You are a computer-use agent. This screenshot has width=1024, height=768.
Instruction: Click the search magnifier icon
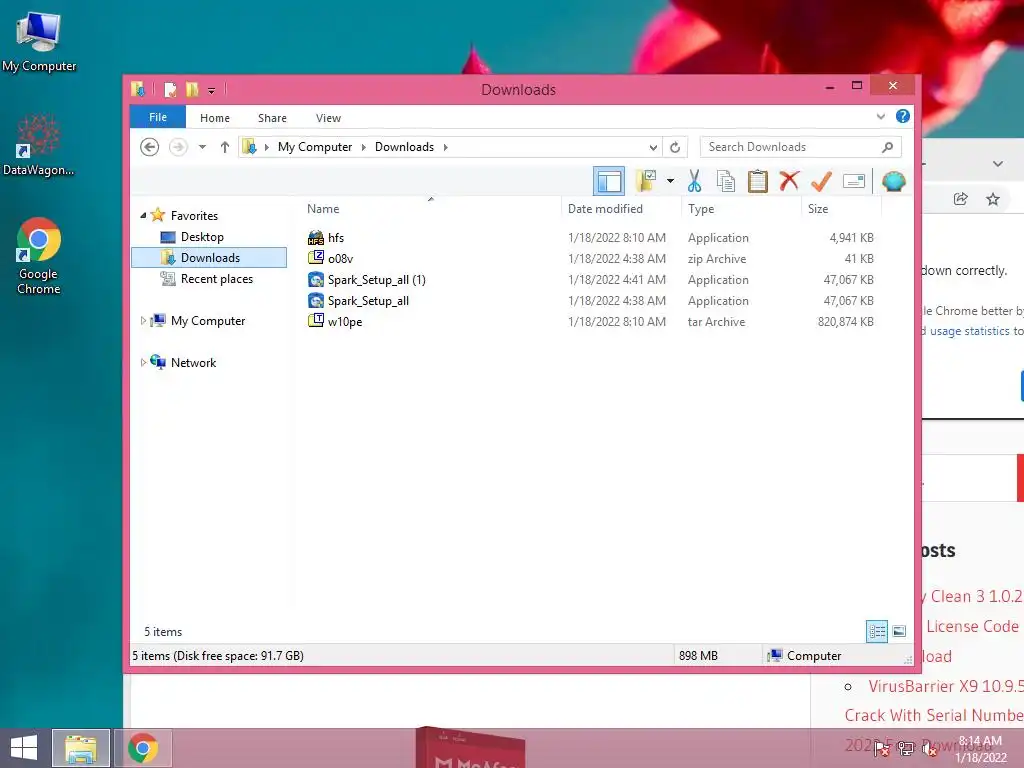[x=887, y=147]
